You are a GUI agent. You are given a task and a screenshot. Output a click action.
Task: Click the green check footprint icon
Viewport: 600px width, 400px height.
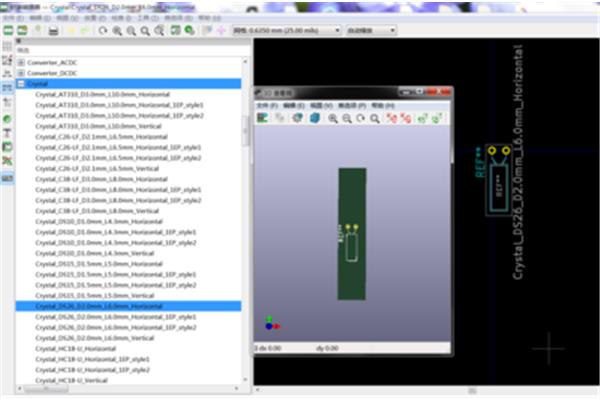click(x=189, y=30)
